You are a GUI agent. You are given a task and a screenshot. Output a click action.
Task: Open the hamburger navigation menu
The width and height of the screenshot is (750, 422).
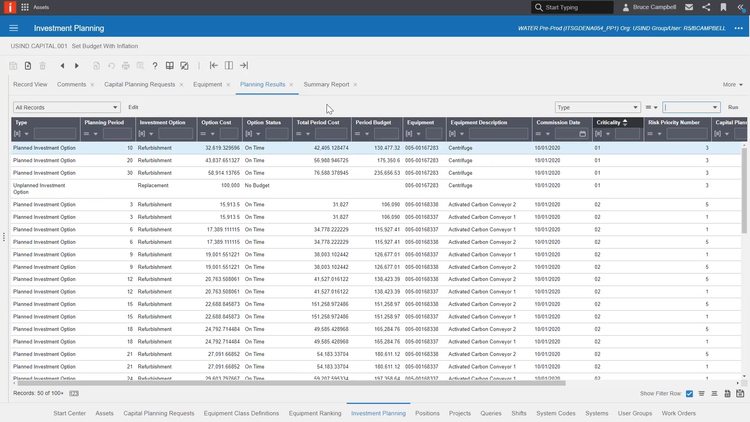[x=13, y=28]
